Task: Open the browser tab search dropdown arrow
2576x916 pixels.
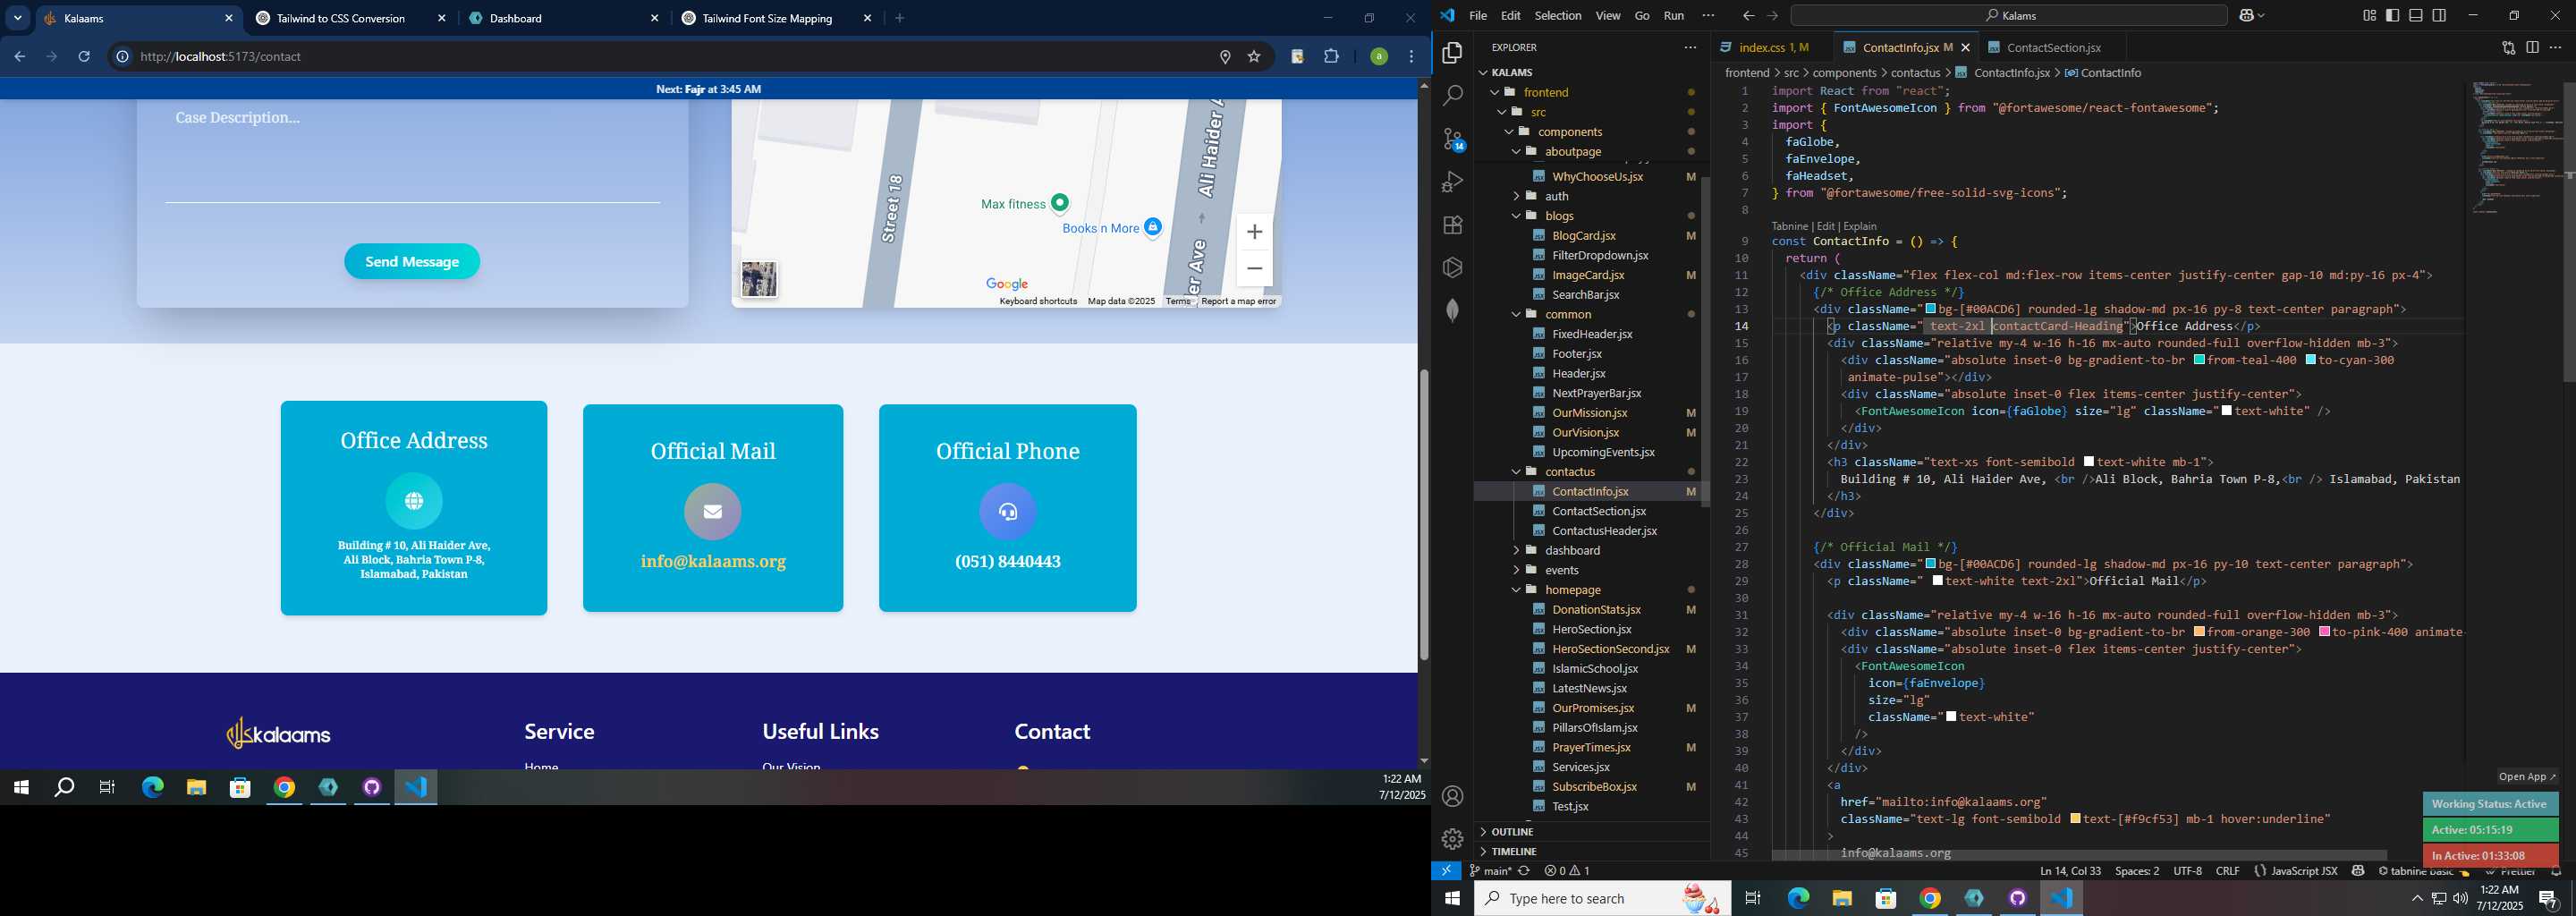Action: pos(18,18)
